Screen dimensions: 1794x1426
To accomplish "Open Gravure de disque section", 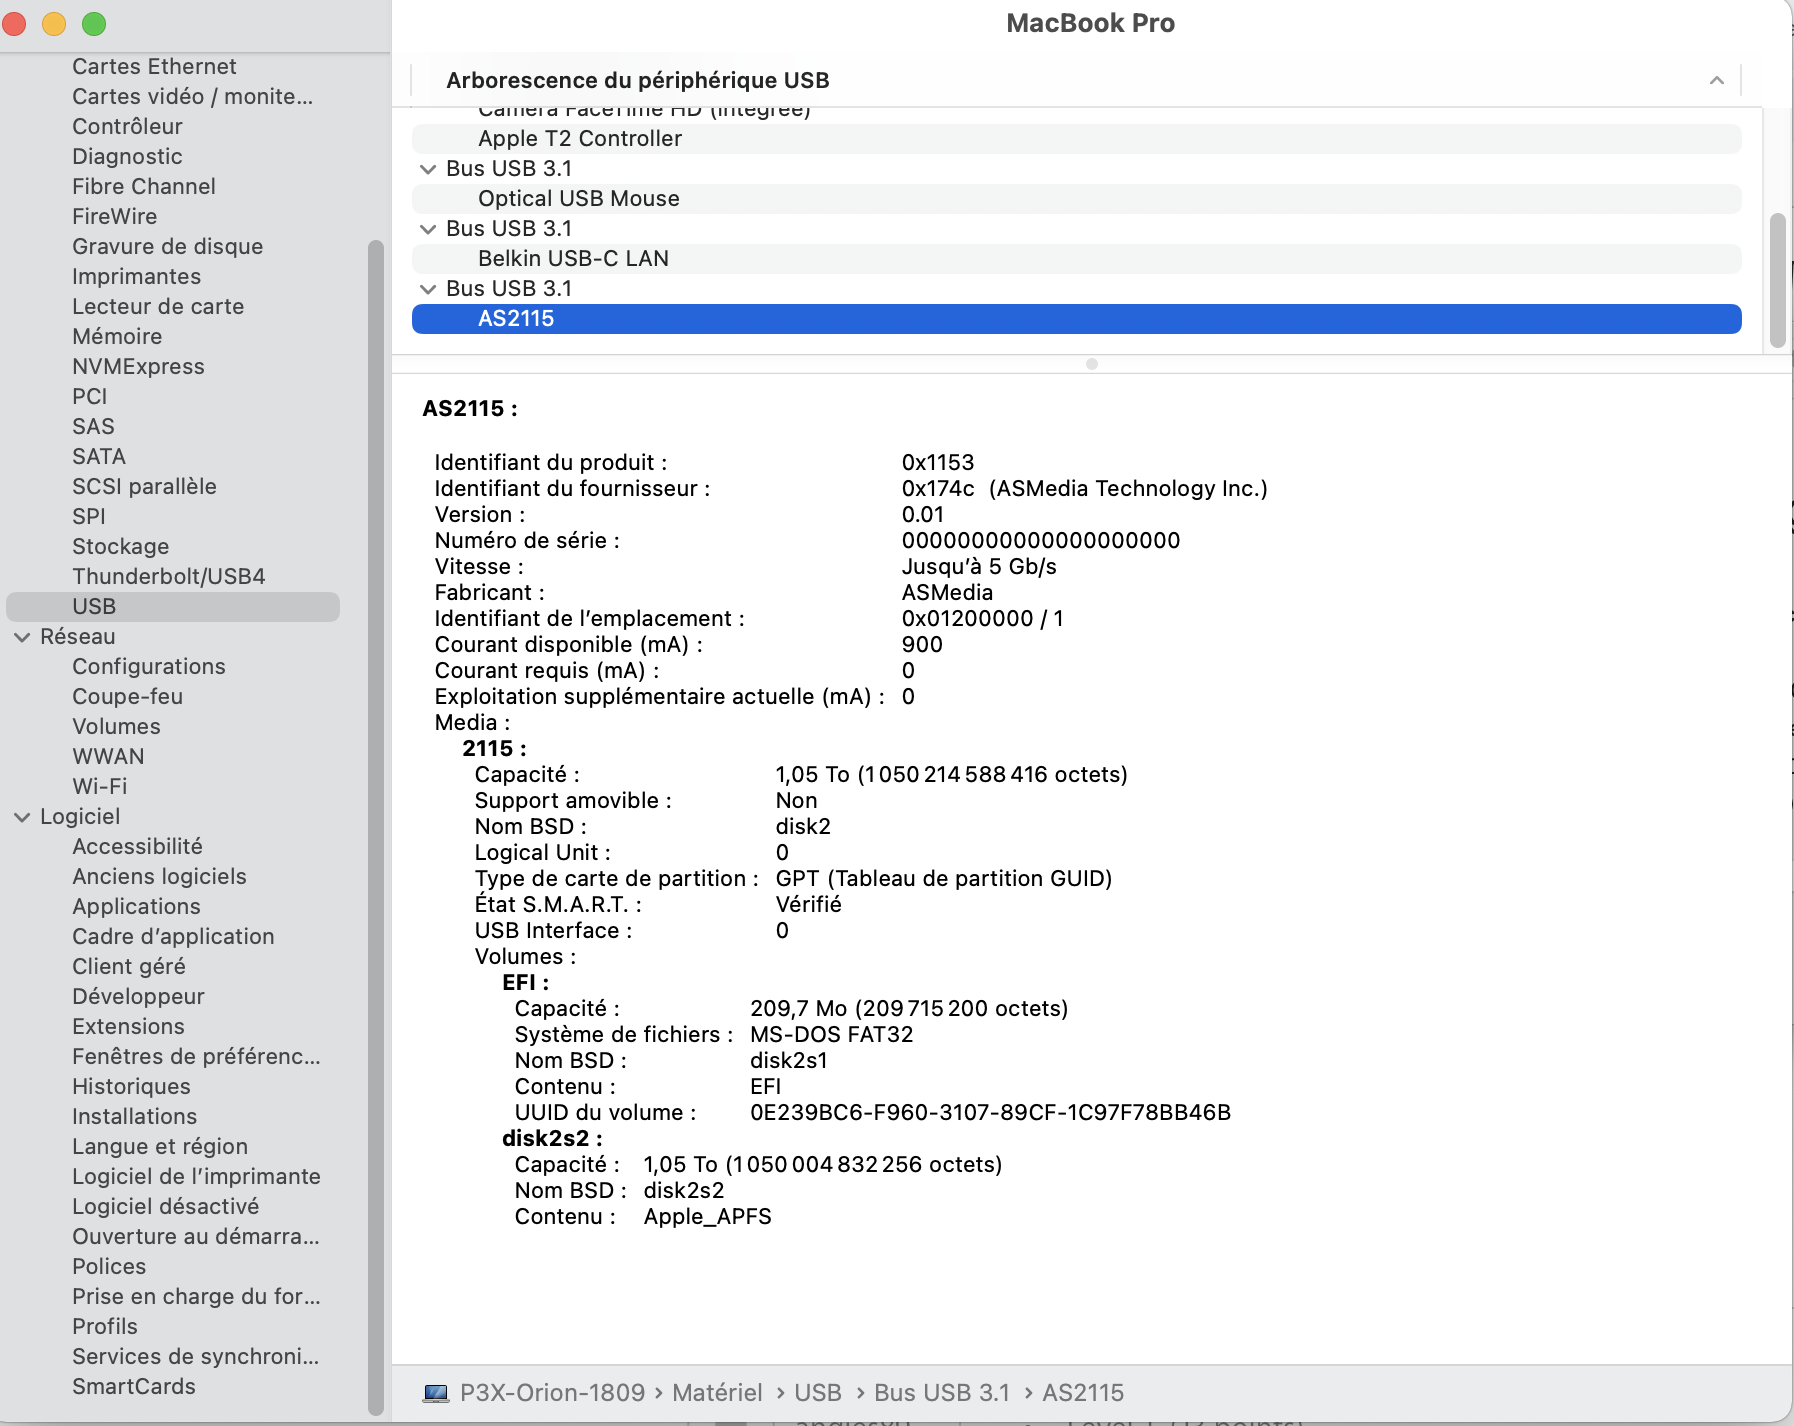I will click(x=167, y=247).
